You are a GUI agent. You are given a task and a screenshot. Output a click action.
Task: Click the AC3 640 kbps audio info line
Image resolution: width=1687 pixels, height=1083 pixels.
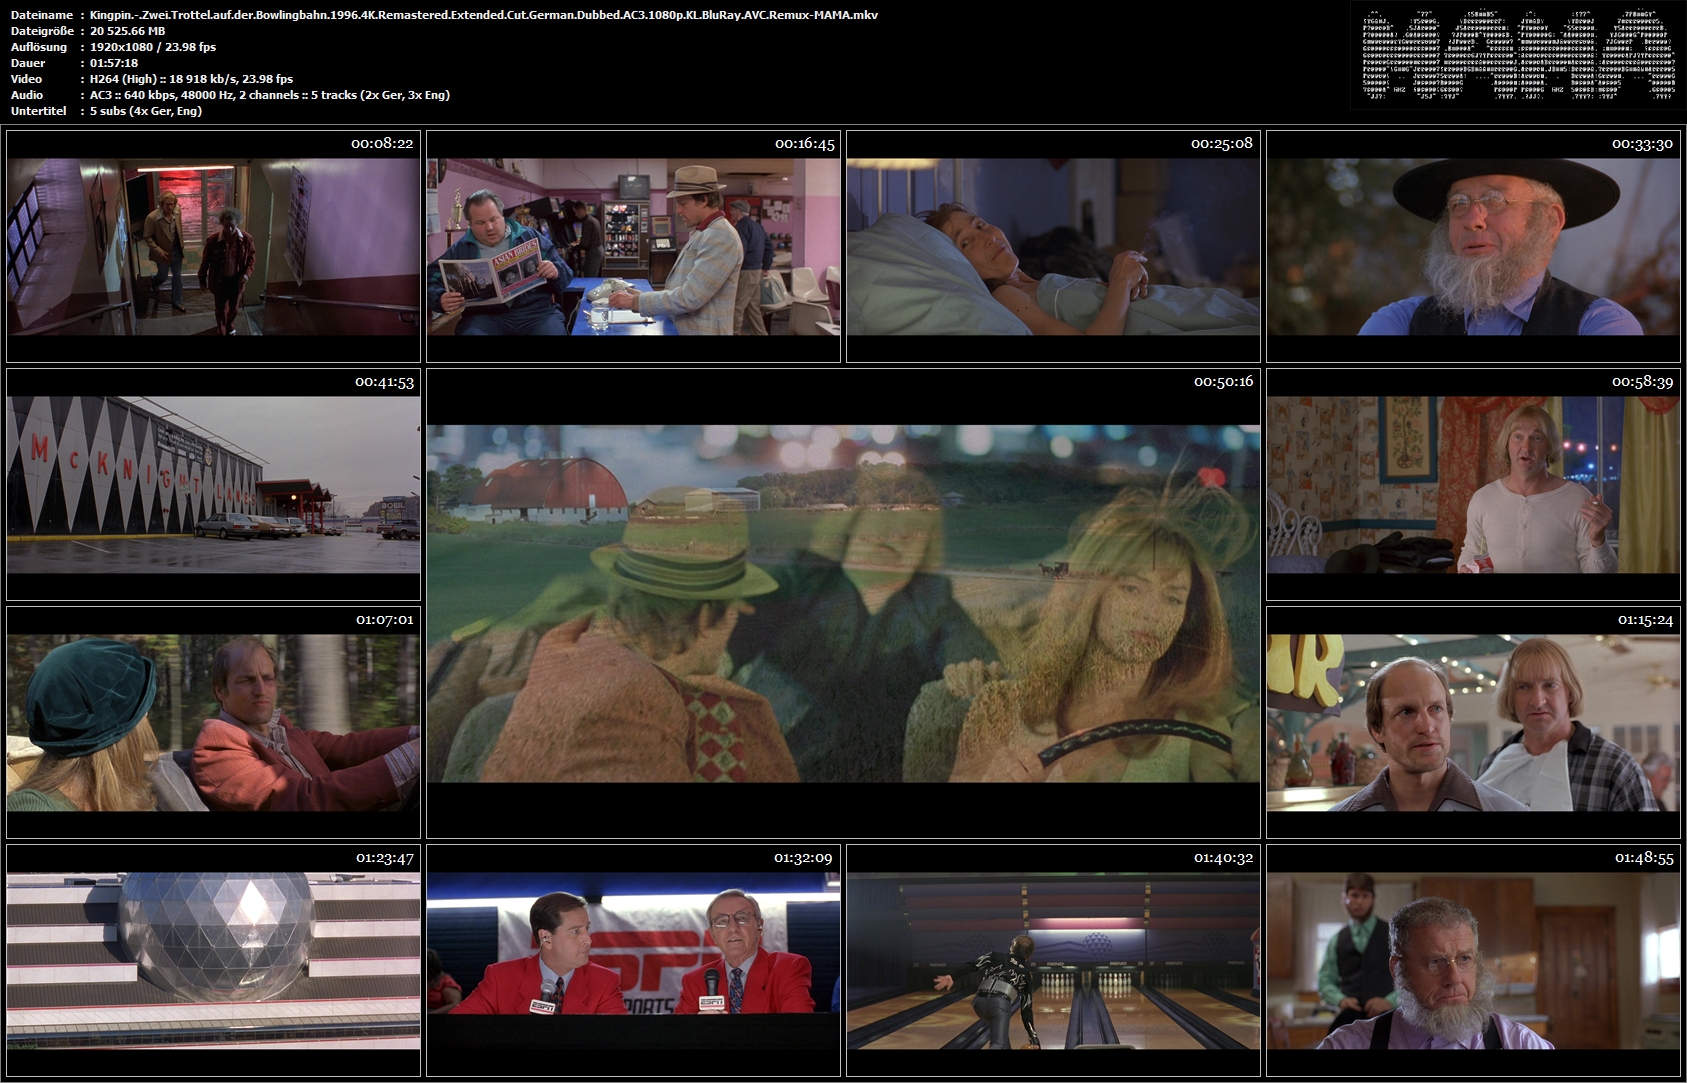click(x=270, y=95)
